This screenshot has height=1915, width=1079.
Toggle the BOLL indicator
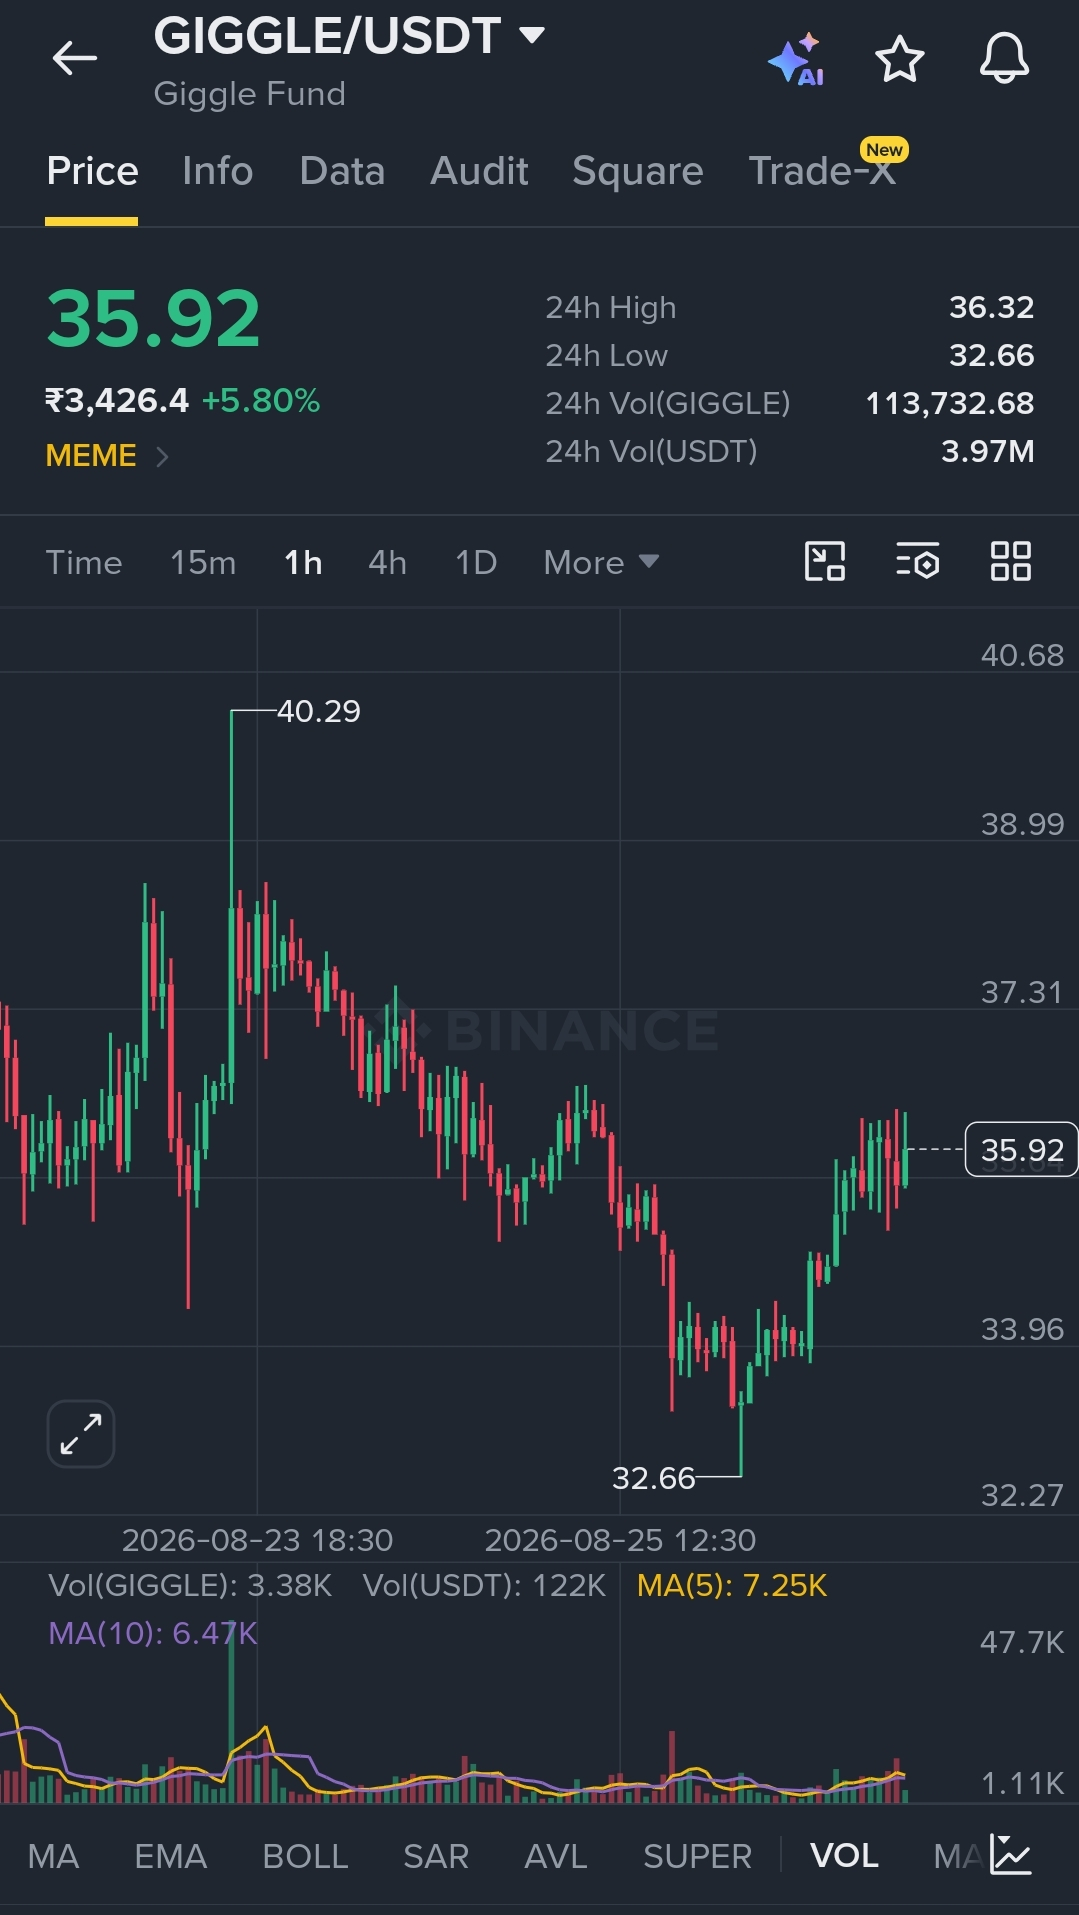coord(305,1856)
